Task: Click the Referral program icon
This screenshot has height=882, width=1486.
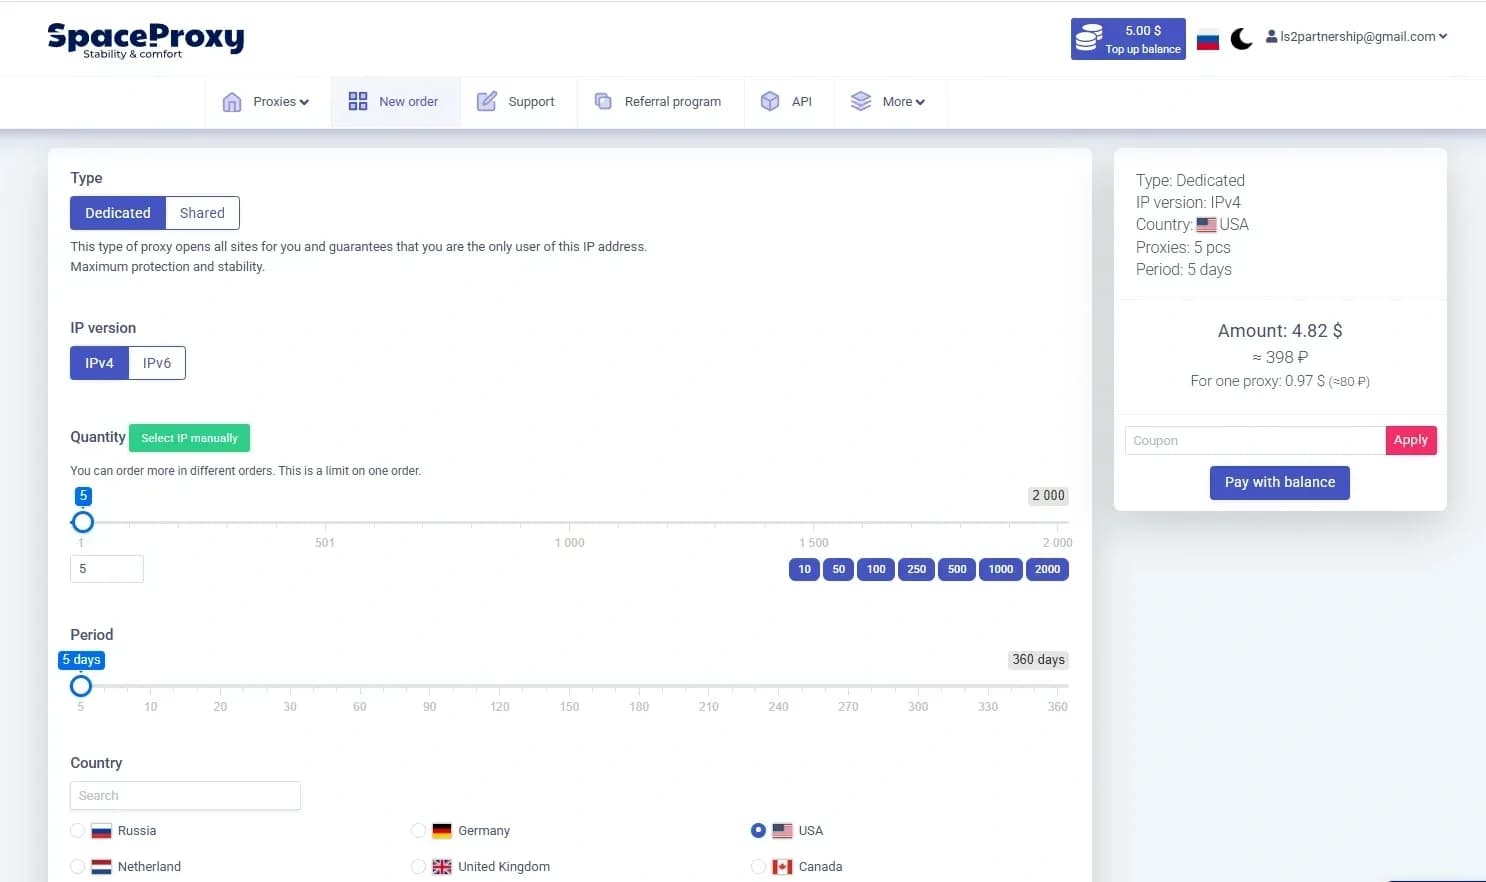Action: (x=603, y=101)
